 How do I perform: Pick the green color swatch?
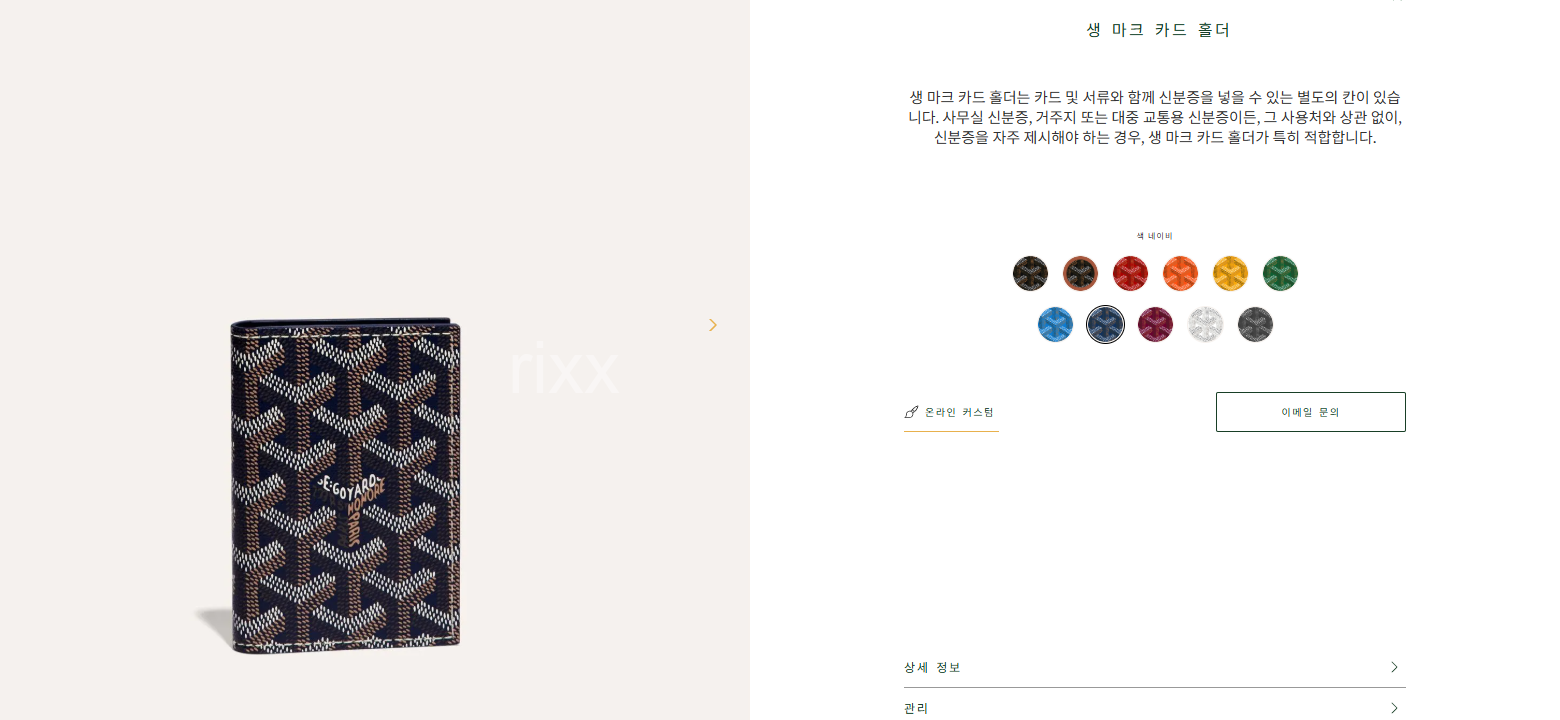click(1280, 273)
